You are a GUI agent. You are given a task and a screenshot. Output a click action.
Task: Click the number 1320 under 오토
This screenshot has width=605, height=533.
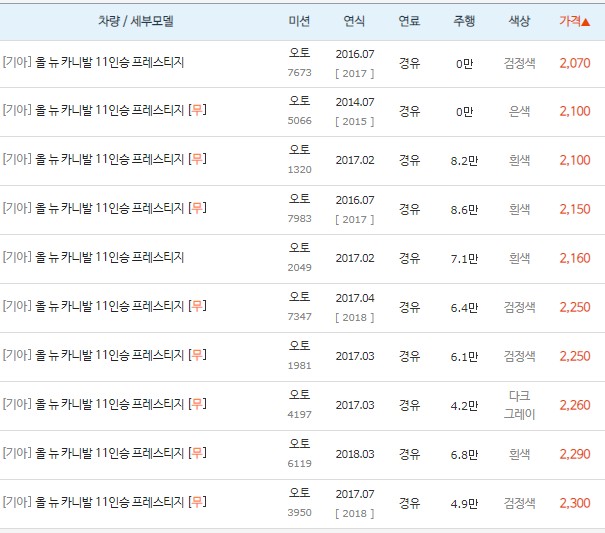[299, 170]
